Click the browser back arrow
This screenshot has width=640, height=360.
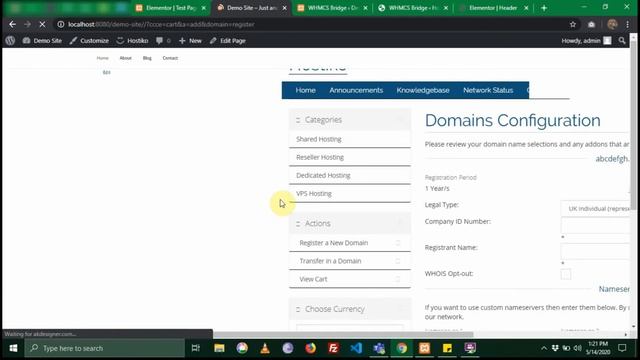point(13,24)
